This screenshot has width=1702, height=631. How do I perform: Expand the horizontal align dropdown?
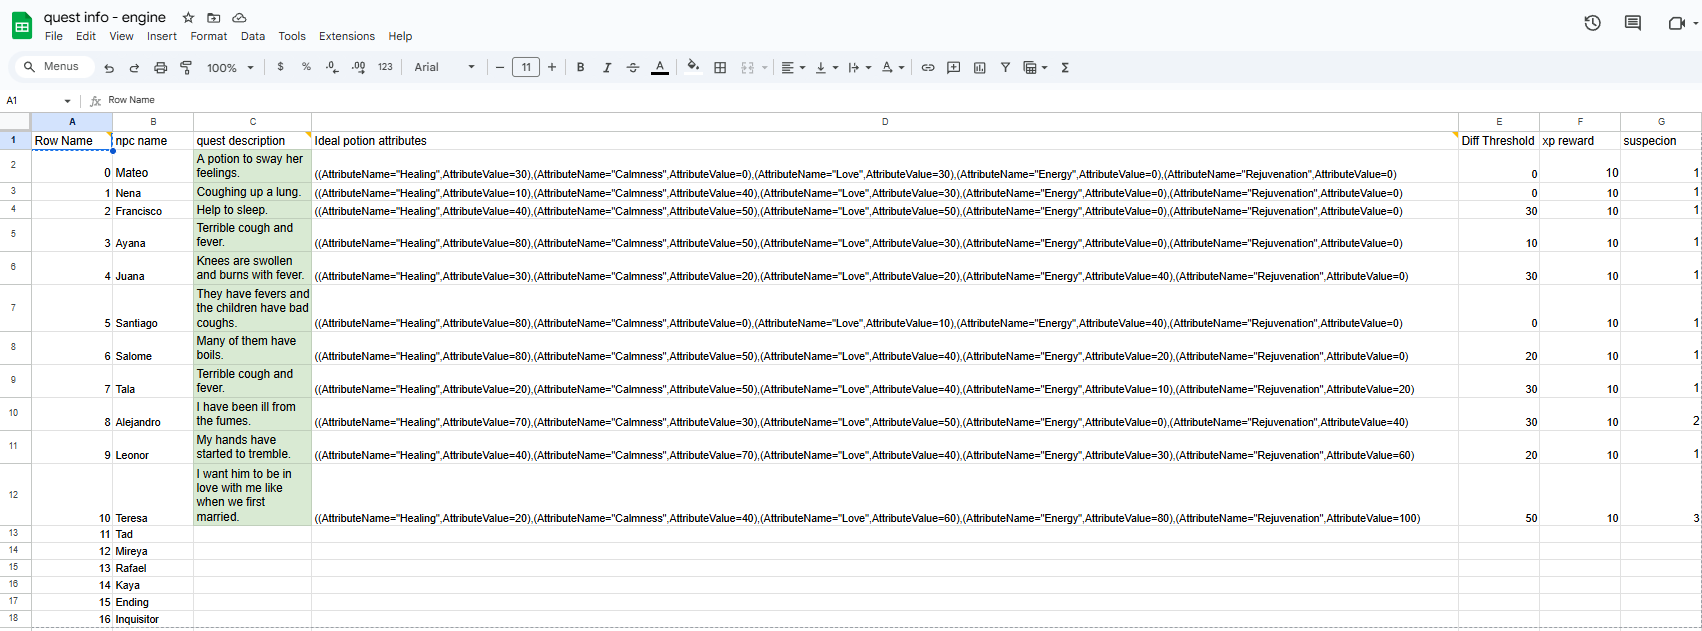(x=793, y=68)
